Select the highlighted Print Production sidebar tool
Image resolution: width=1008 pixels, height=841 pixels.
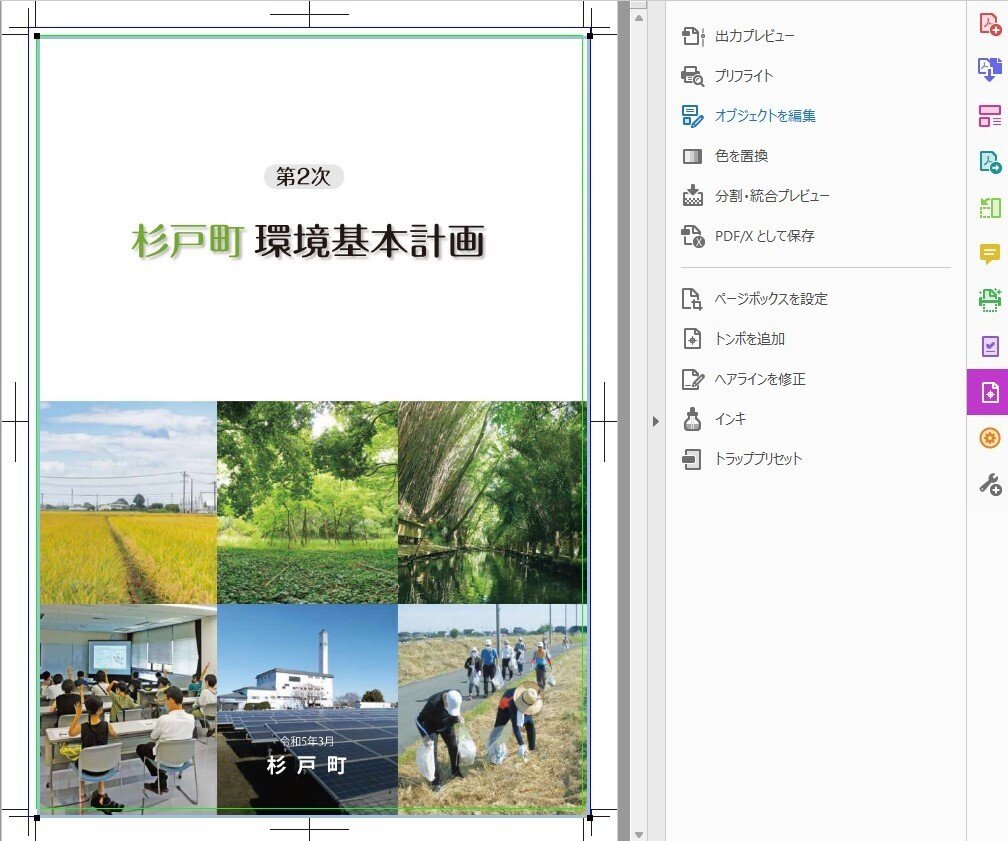[x=988, y=392]
